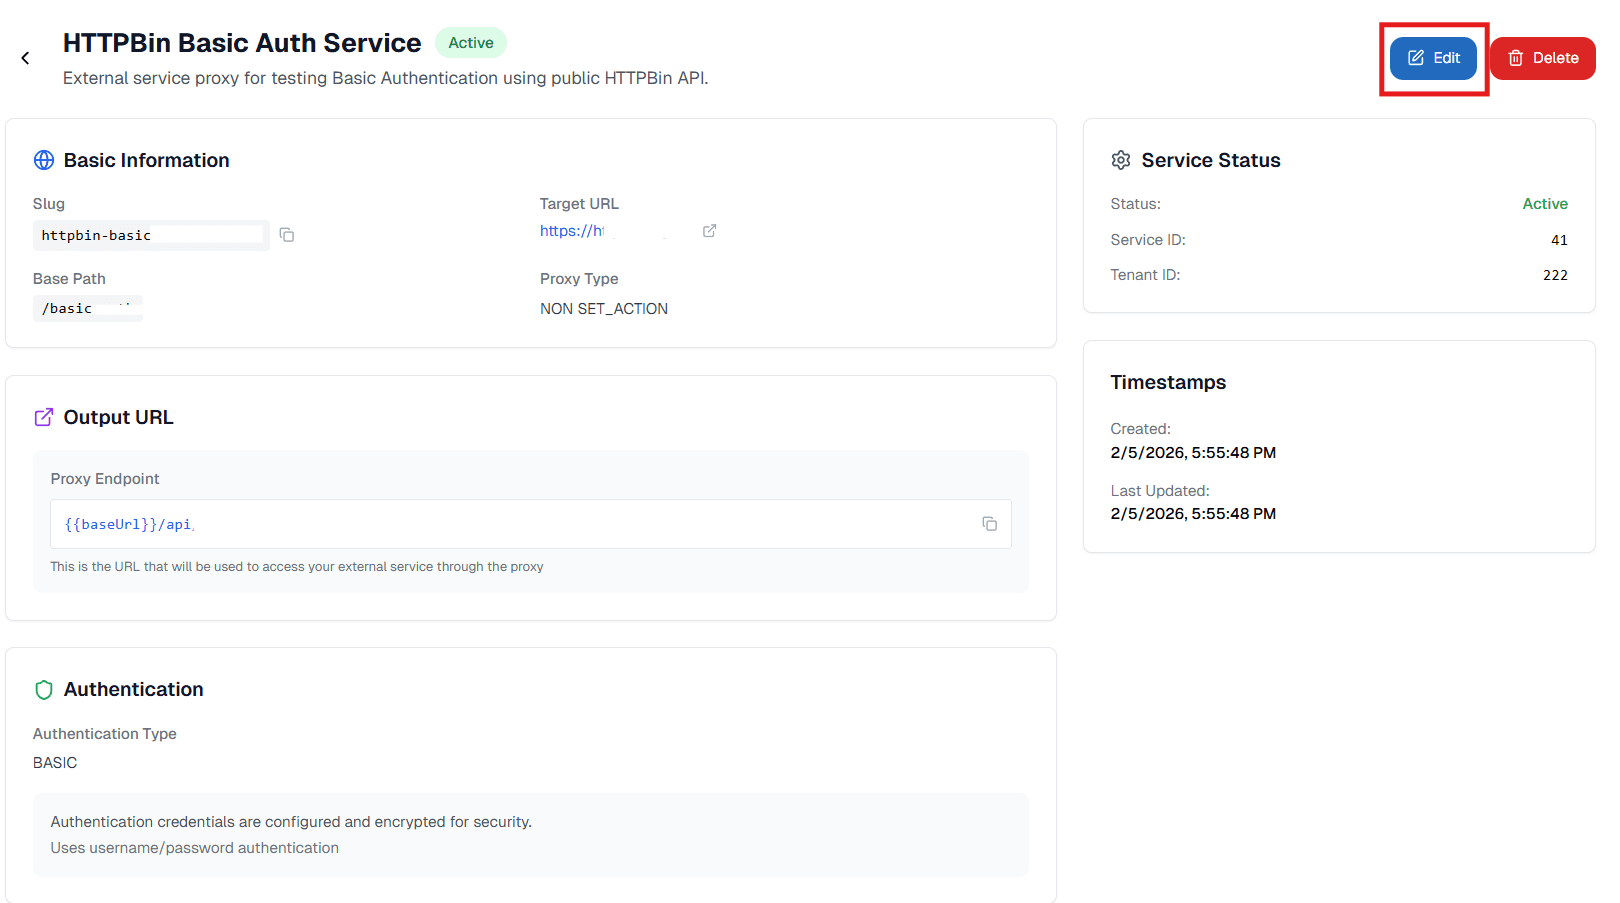The width and height of the screenshot is (1620, 903).
Task: Click the Service ID value 41
Action: pyautogui.click(x=1559, y=239)
